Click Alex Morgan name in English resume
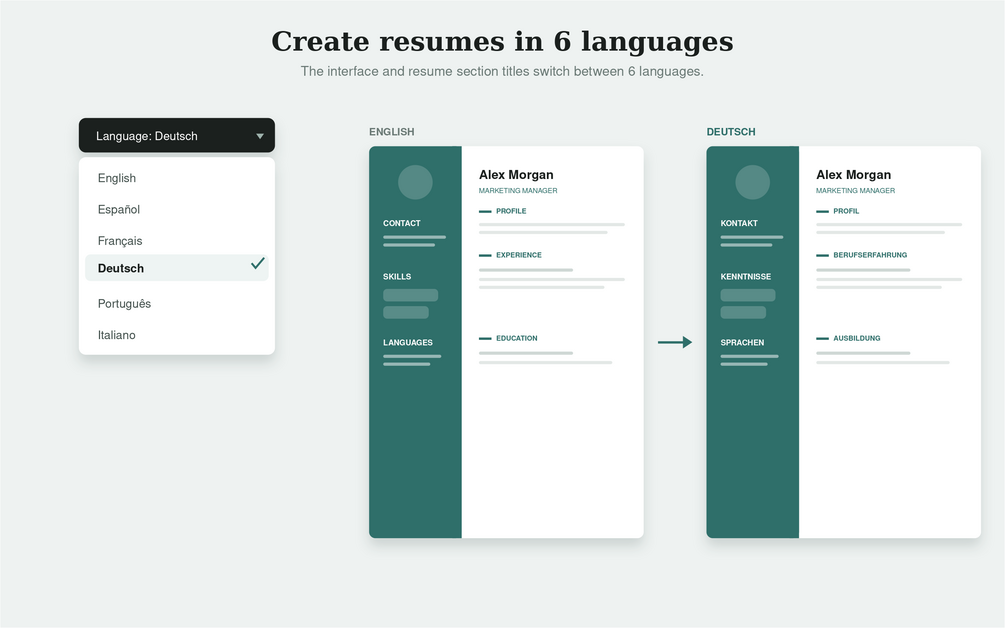This screenshot has height=628, width=1005. pos(516,174)
